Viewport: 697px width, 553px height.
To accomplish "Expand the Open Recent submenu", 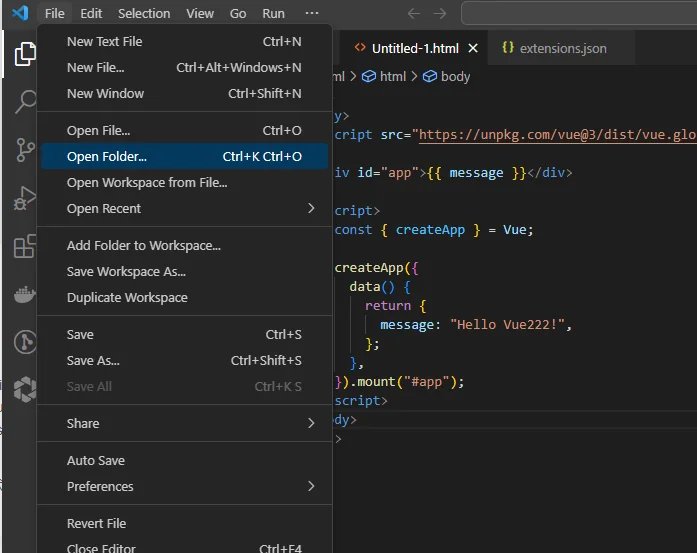I will (x=184, y=208).
